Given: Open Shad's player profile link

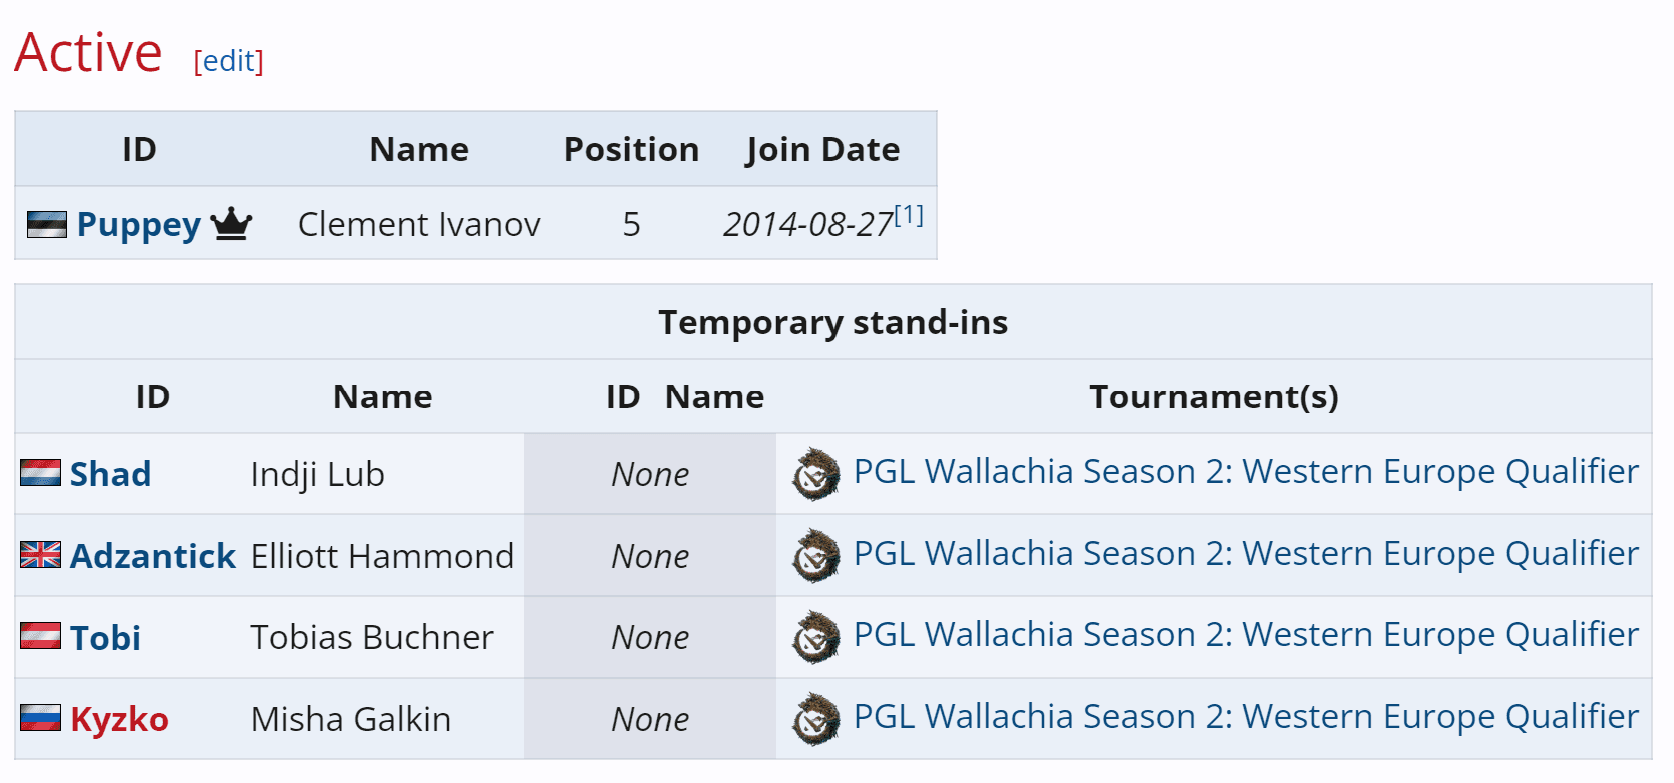Looking at the screenshot, I should [x=110, y=473].
